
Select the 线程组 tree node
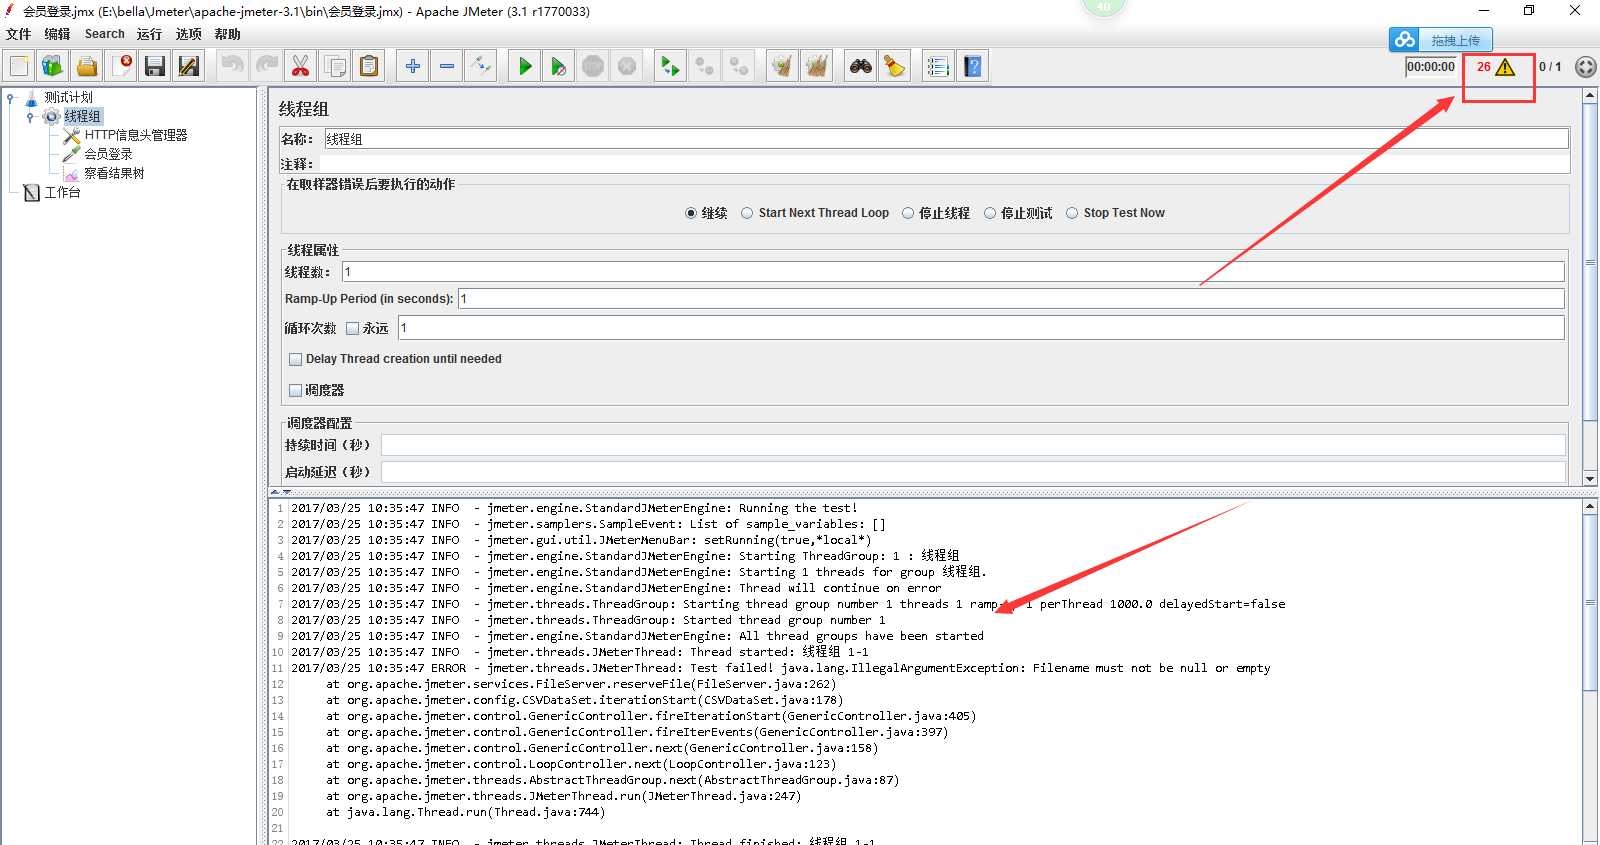pyautogui.click(x=82, y=116)
